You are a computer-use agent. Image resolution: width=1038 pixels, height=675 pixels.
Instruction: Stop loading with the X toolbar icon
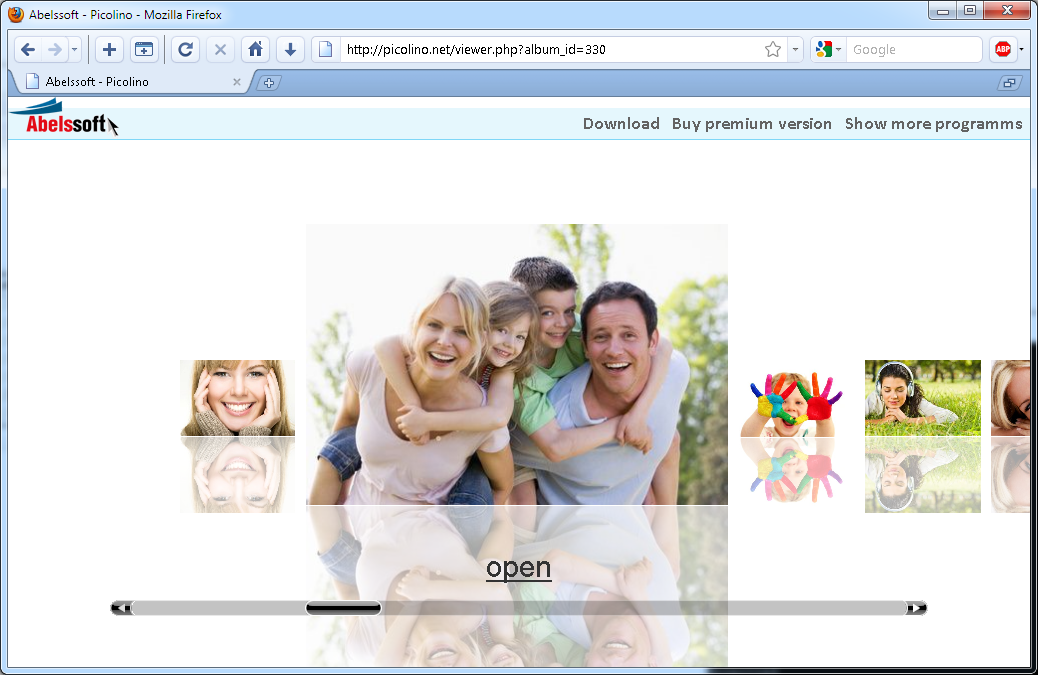click(220, 50)
